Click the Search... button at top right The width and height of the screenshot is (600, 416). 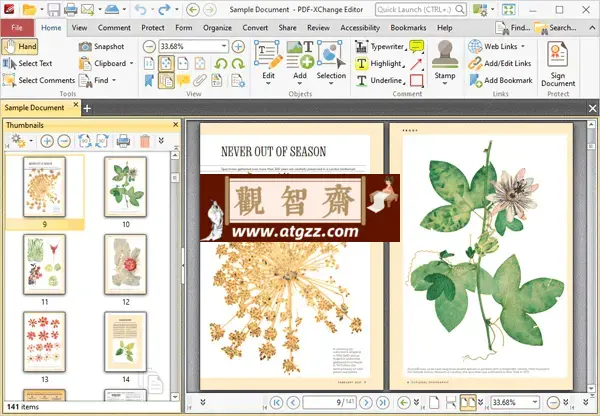pyautogui.click(x=555, y=28)
